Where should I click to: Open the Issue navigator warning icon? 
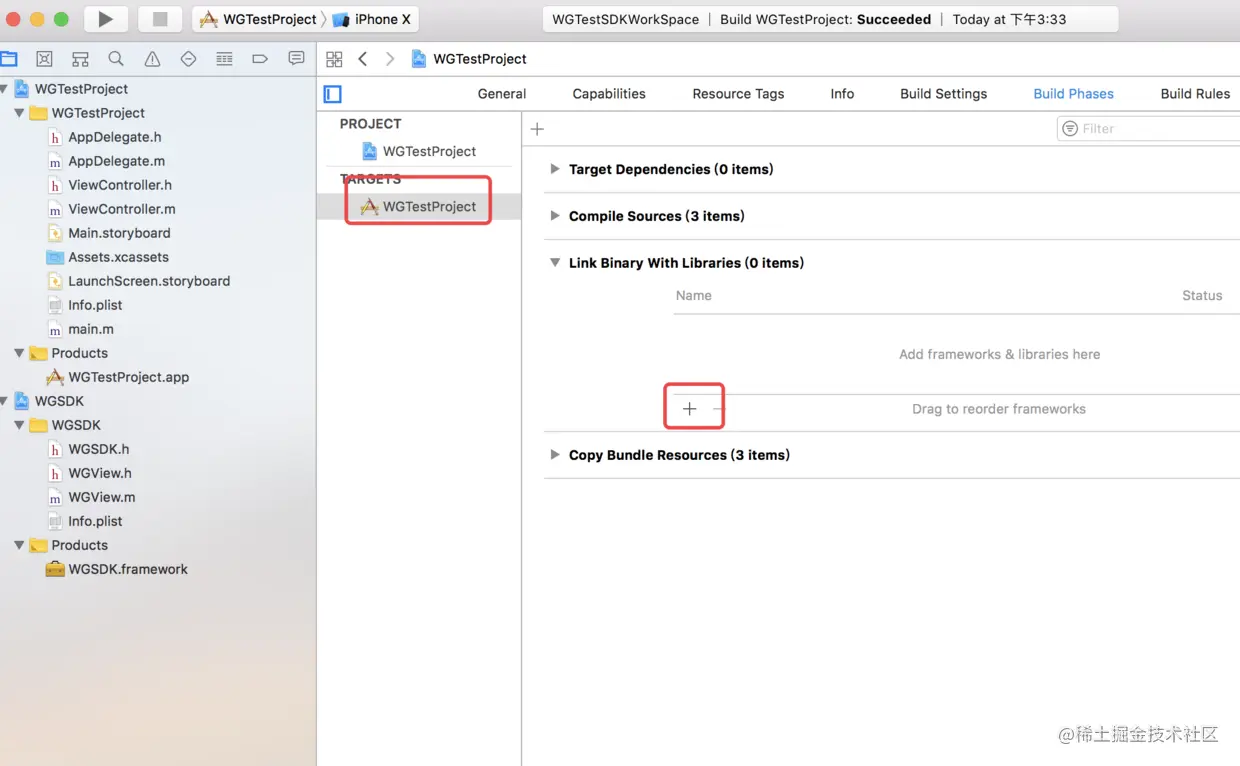tap(152, 59)
